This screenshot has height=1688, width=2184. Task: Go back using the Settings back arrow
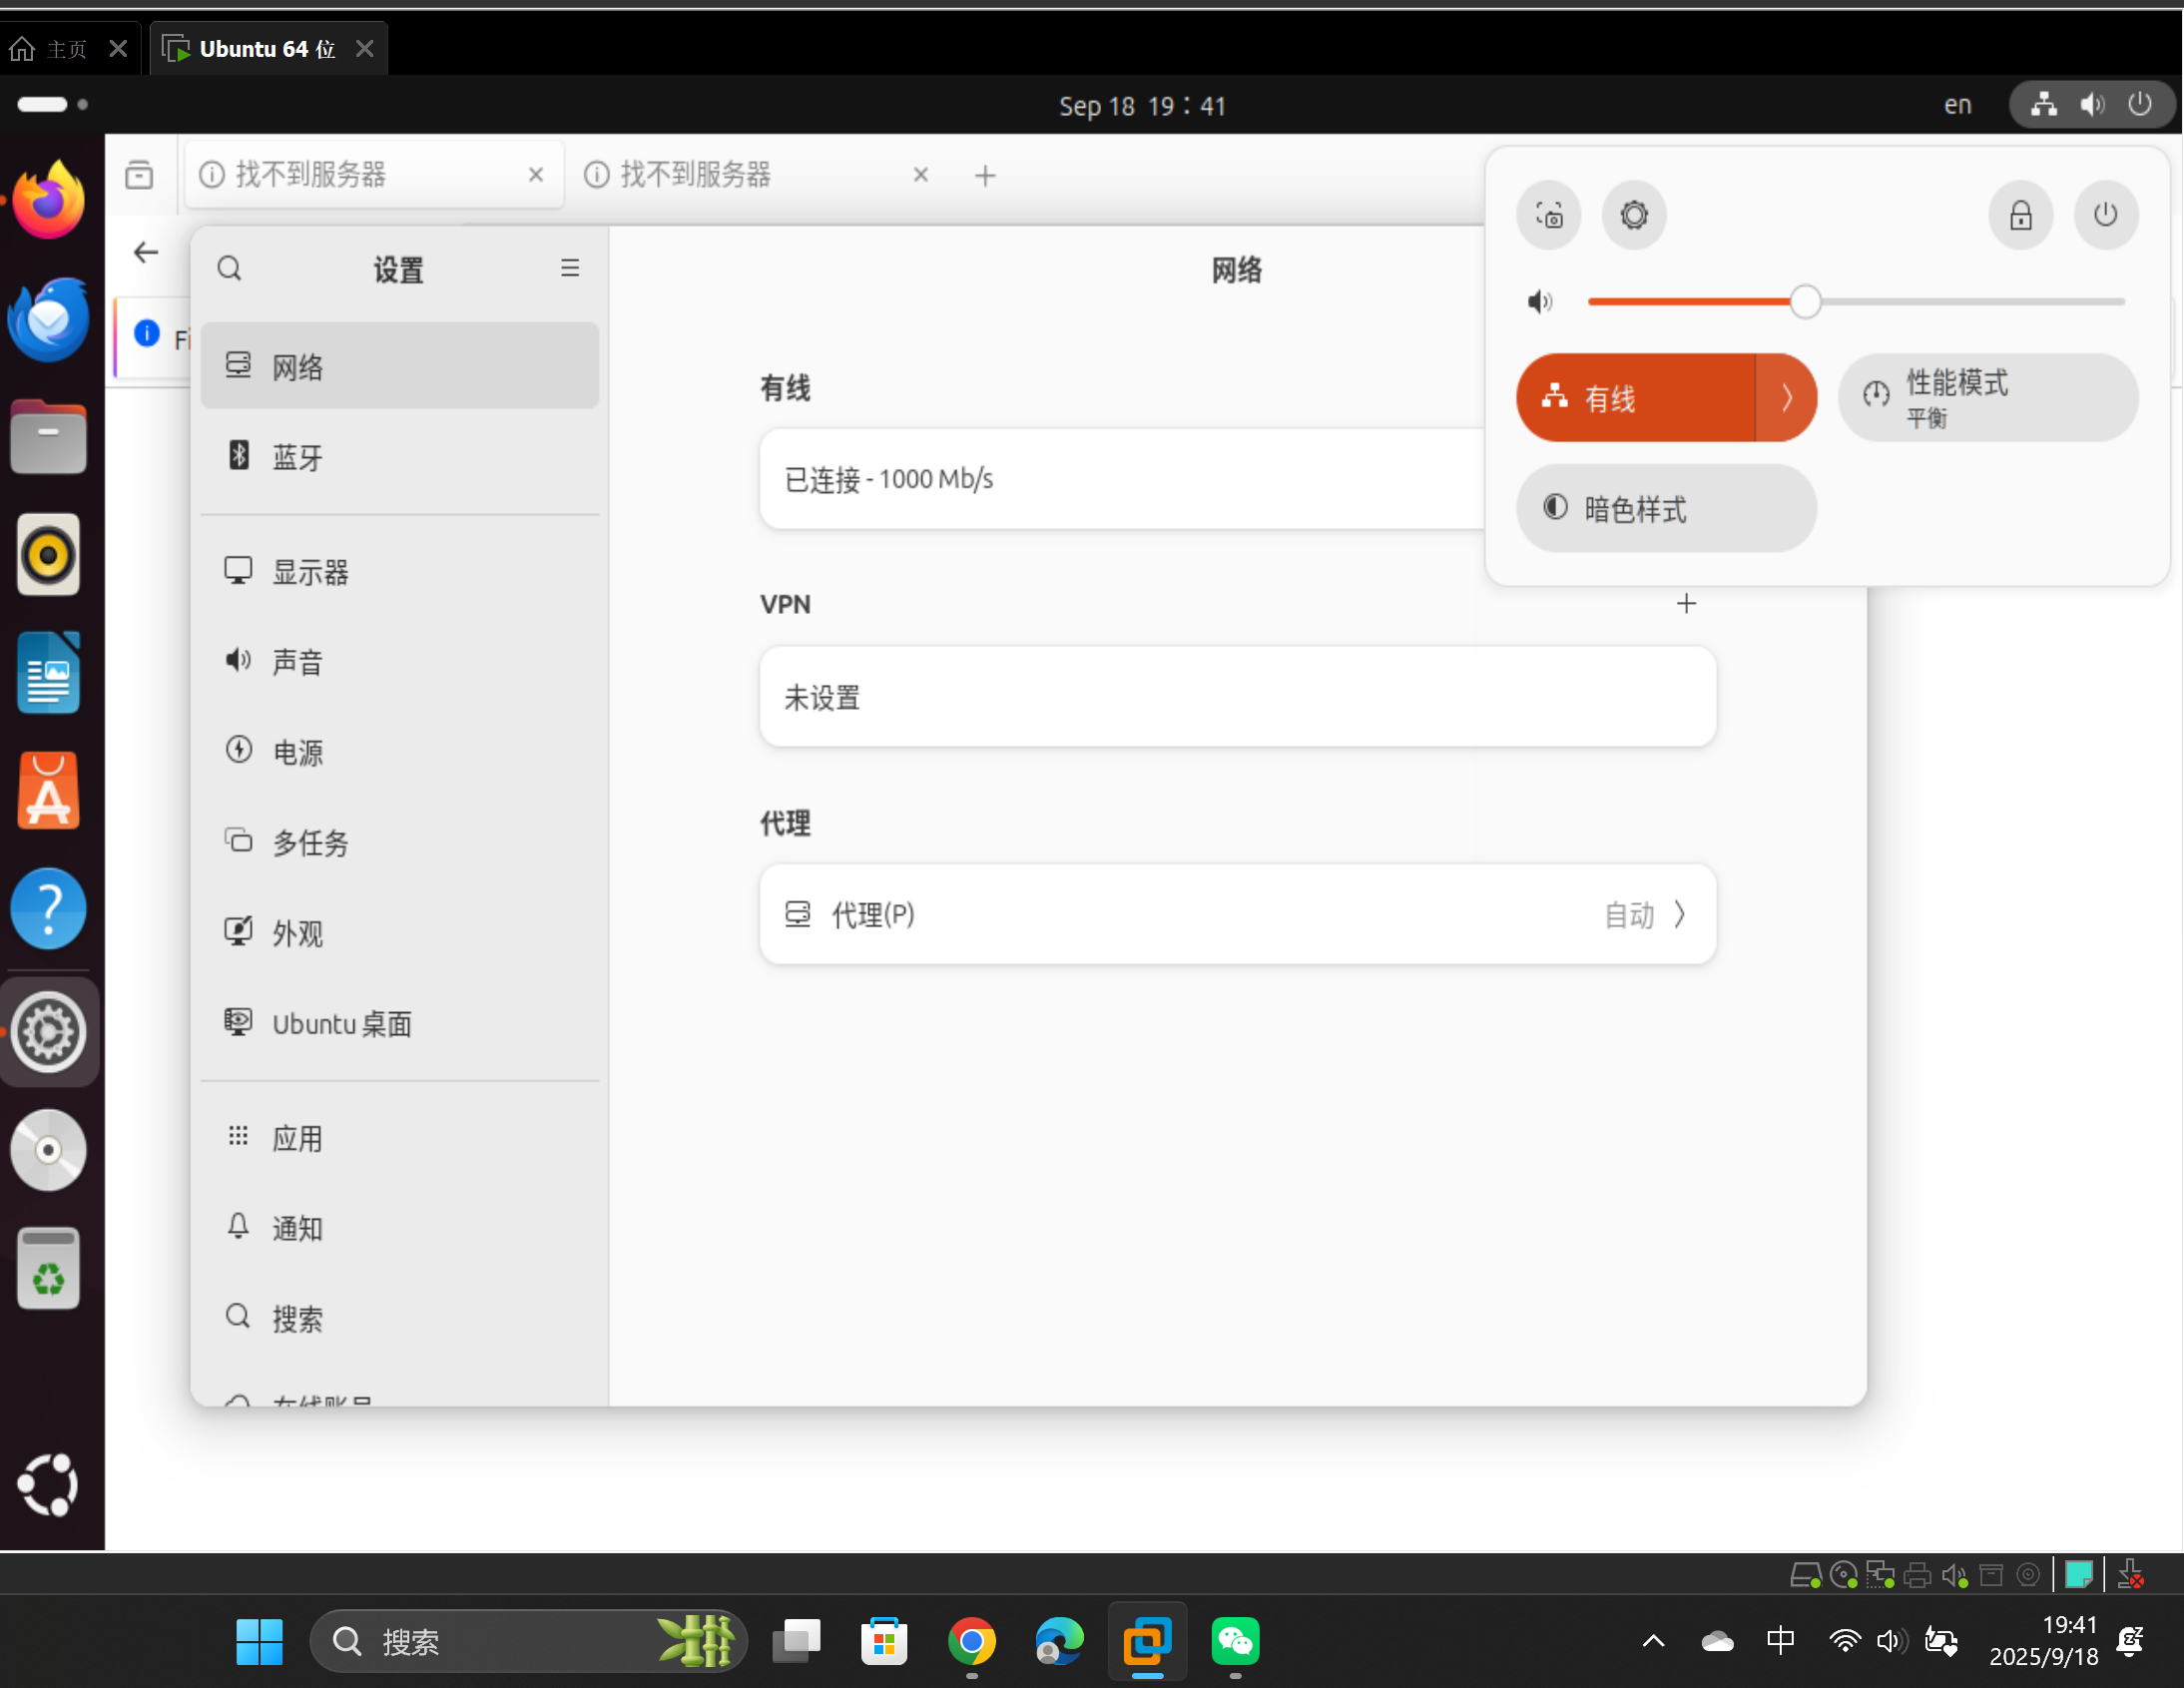[146, 252]
